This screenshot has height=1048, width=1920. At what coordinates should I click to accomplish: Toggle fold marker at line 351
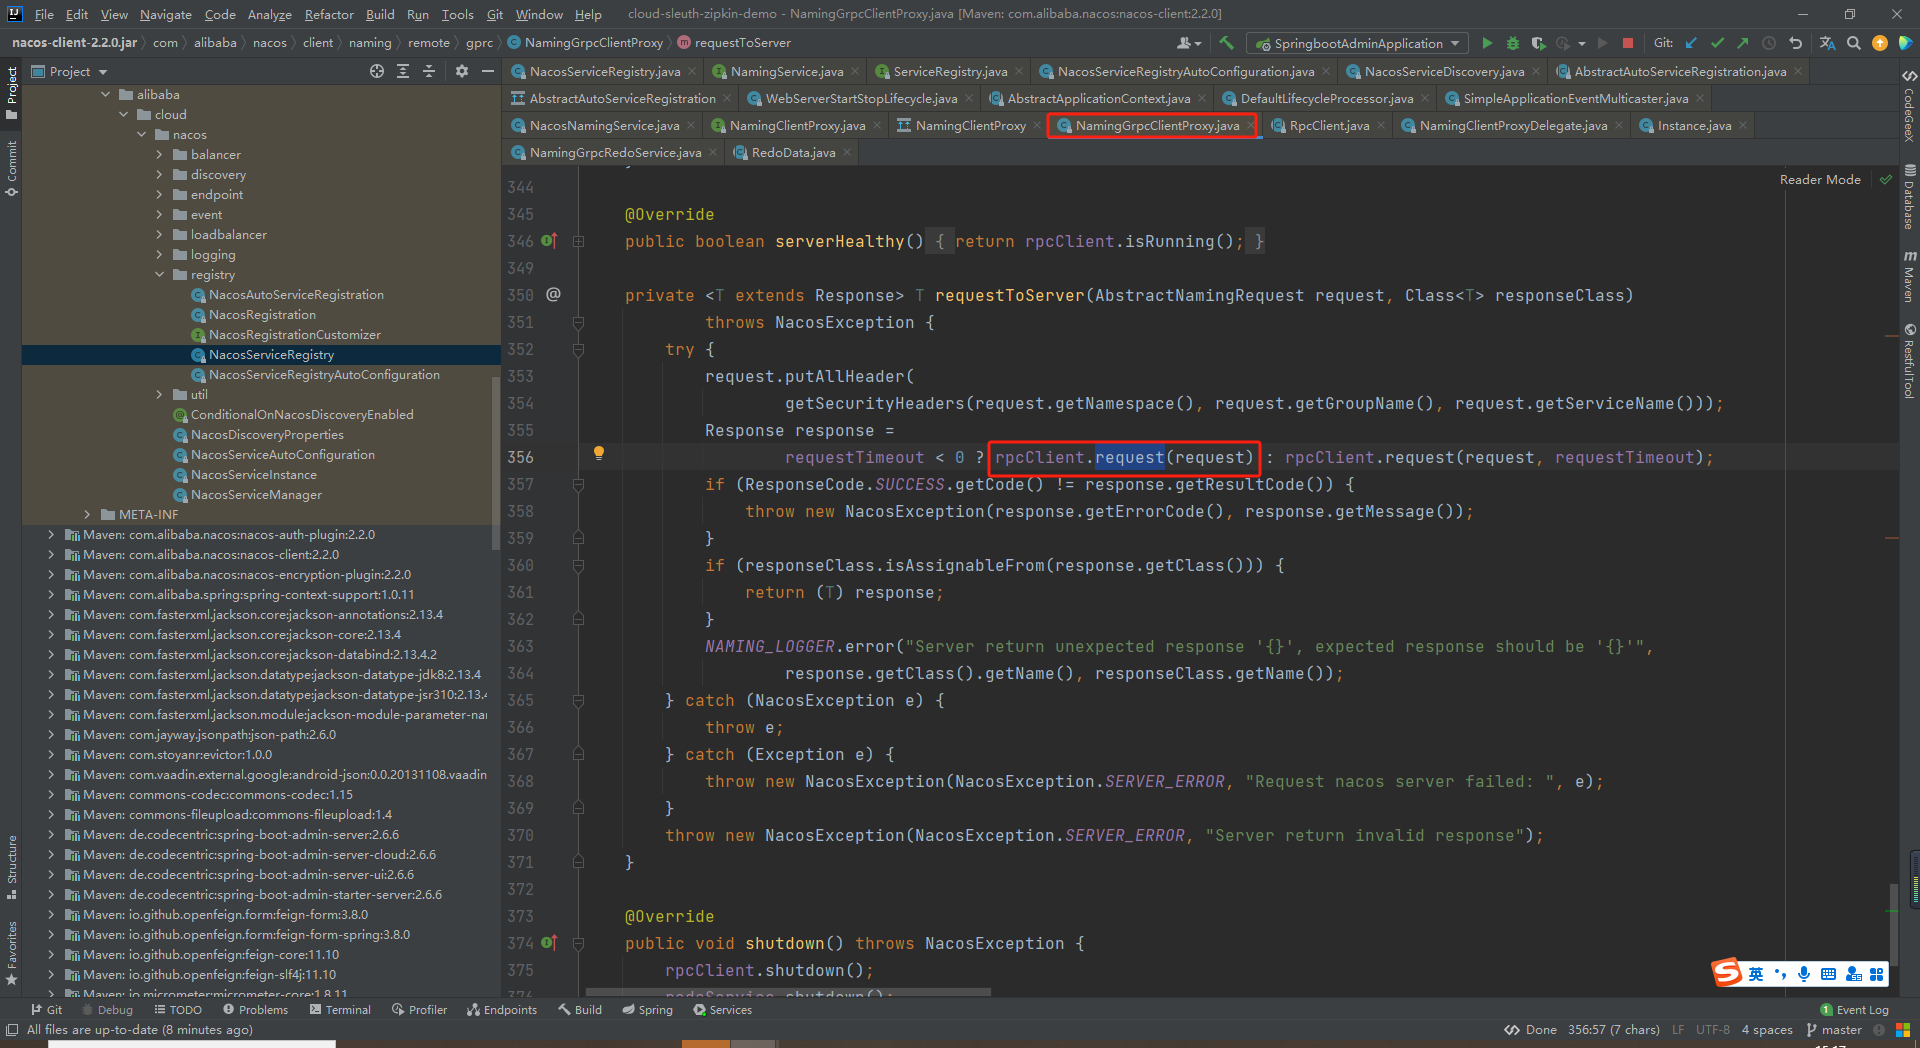[x=578, y=322]
